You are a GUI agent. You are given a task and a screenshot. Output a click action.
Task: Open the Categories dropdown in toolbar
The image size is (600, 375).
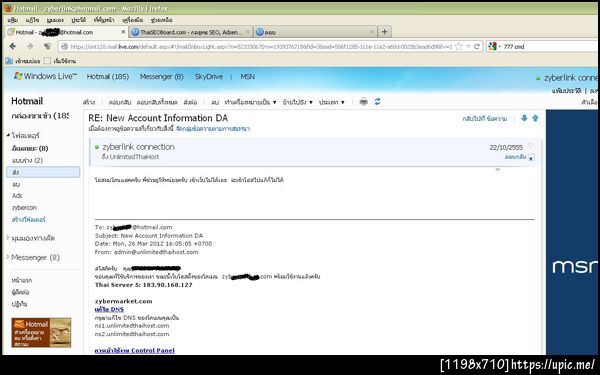[x=332, y=102]
